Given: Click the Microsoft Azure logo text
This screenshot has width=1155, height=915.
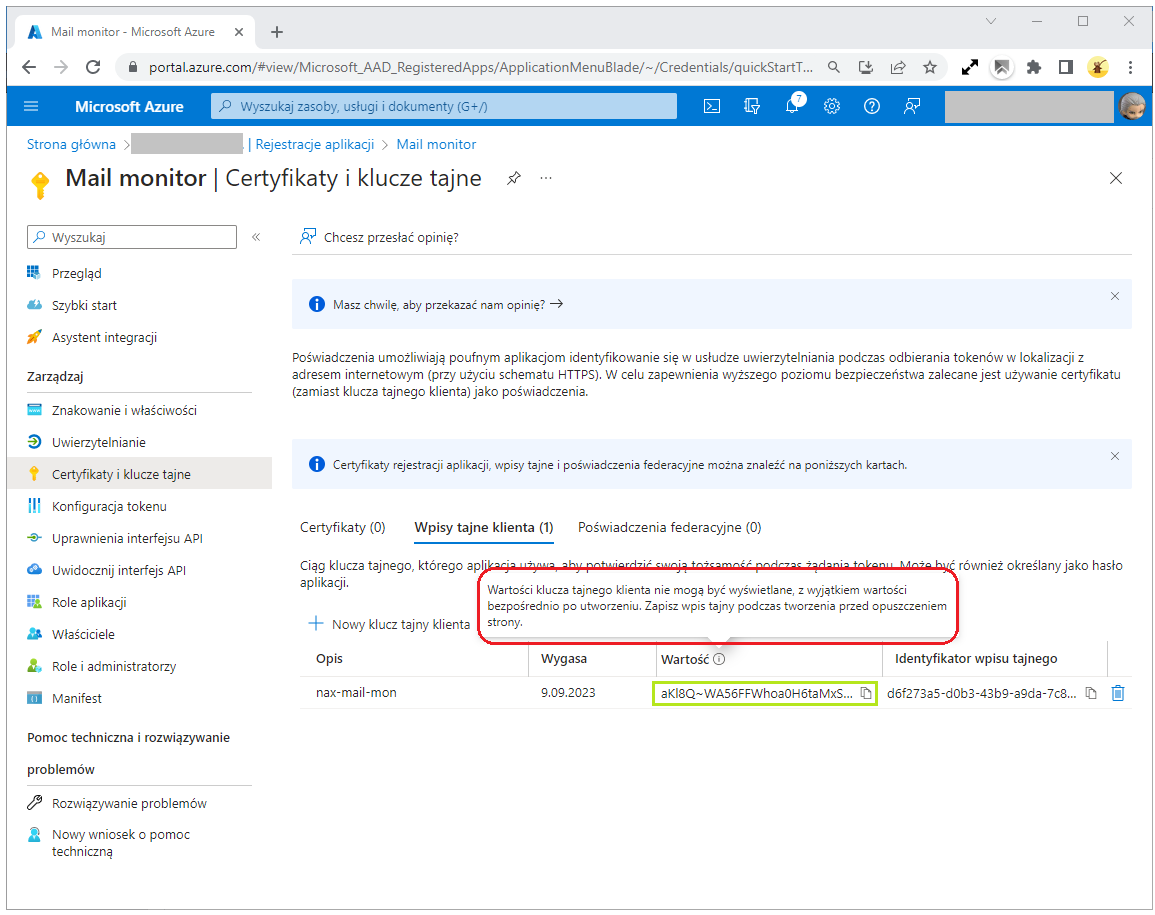Looking at the screenshot, I should tap(129, 106).
